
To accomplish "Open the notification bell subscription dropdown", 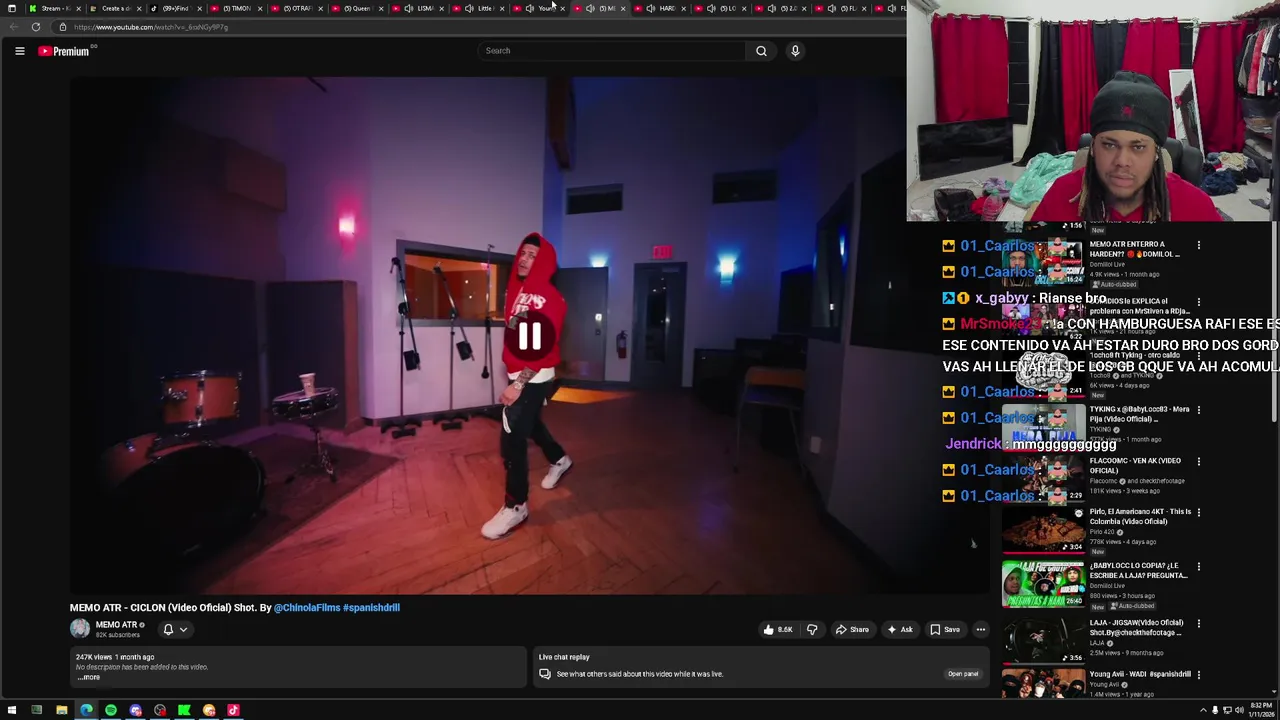I will click(x=175, y=629).
